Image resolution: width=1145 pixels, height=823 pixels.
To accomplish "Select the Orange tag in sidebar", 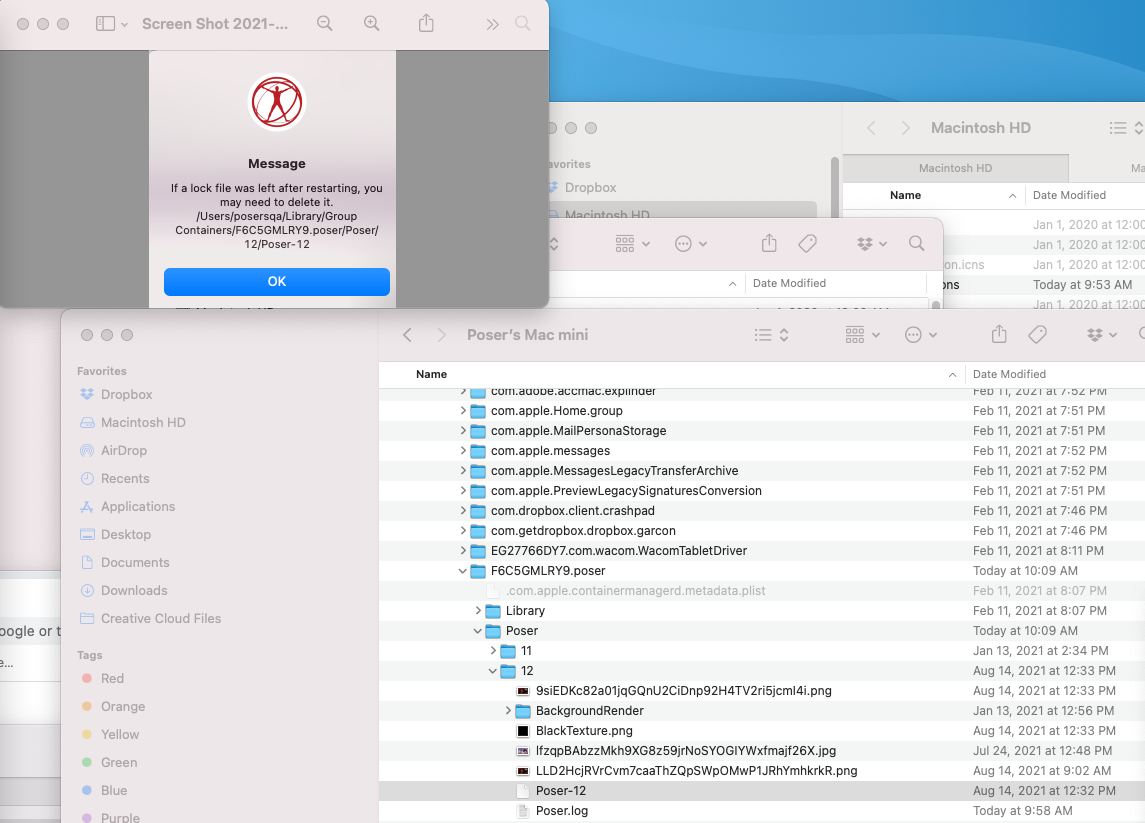I will tap(113, 706).
